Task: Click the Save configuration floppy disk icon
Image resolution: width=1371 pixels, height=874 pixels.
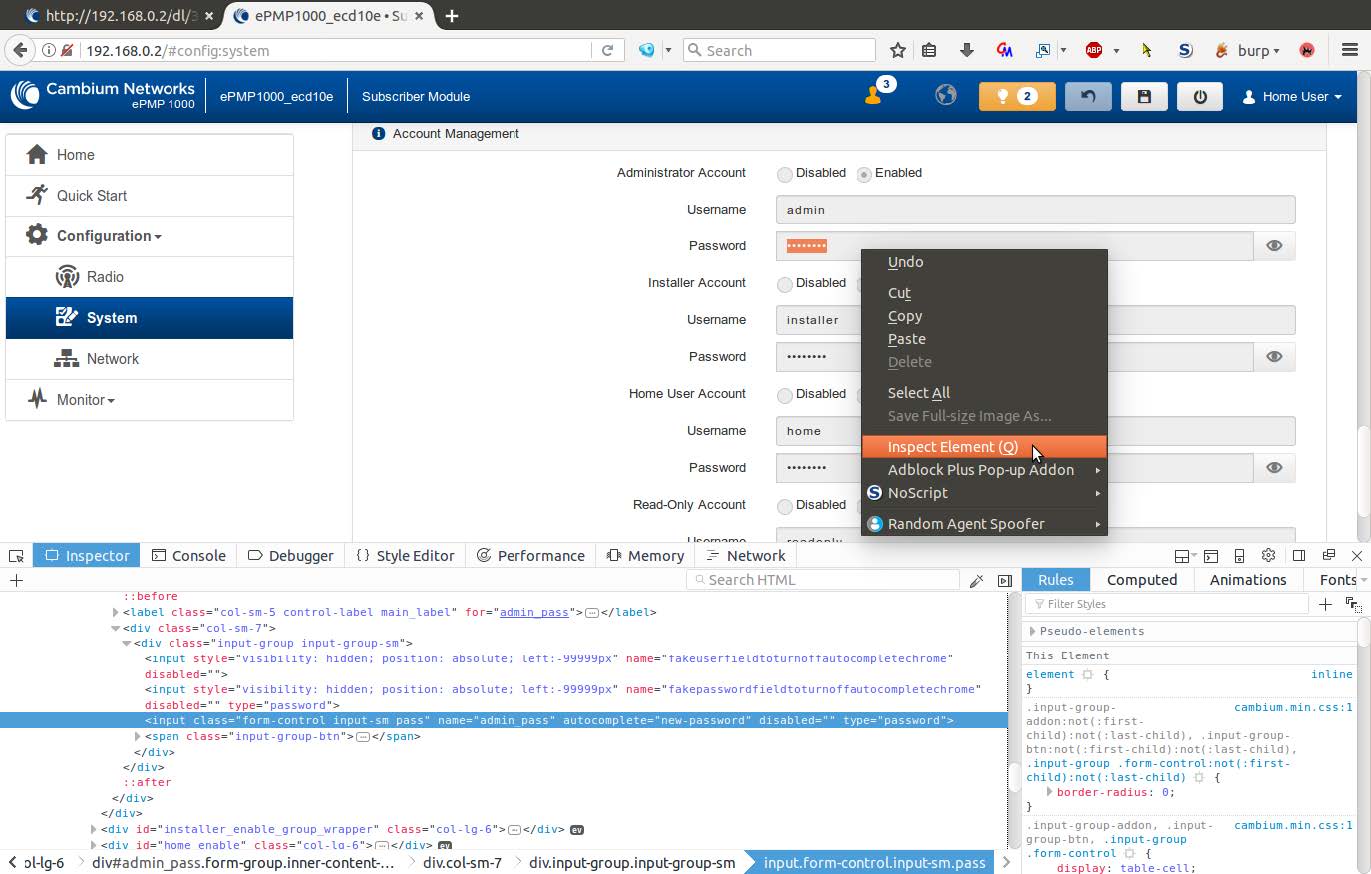Action: (1144, 97)
